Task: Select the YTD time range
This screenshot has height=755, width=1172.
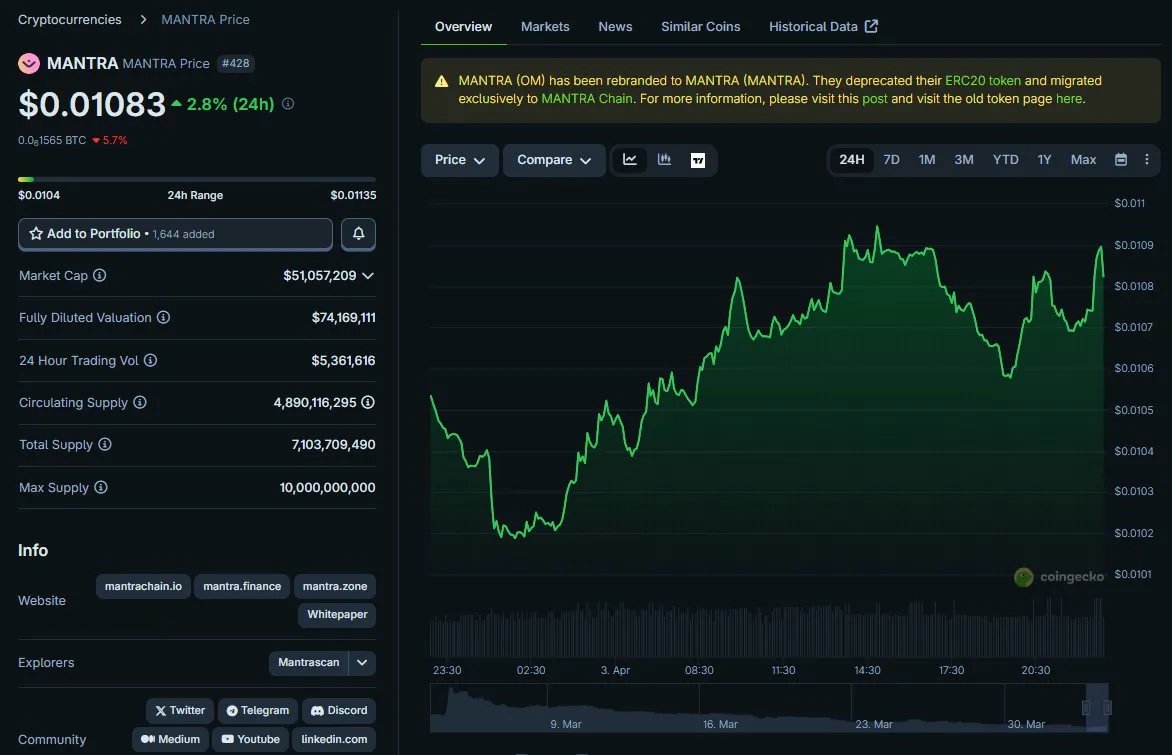Action: tap(1005, 160)
